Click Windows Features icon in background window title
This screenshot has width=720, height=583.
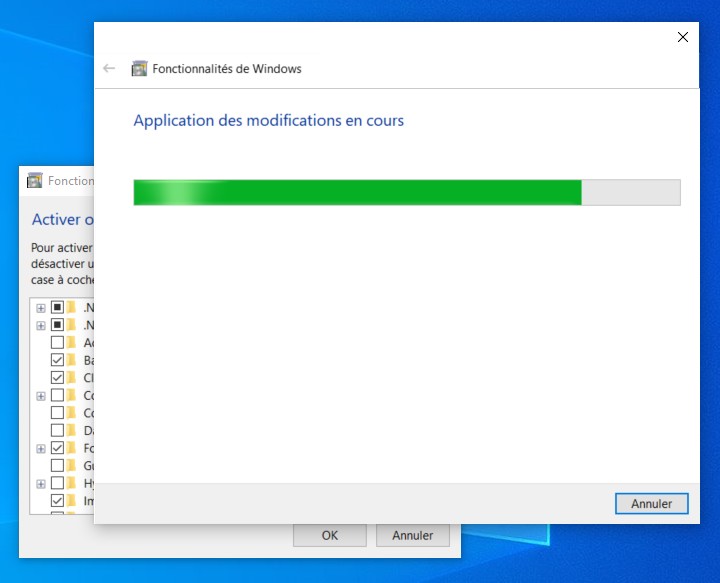click(x=34, y=180)
